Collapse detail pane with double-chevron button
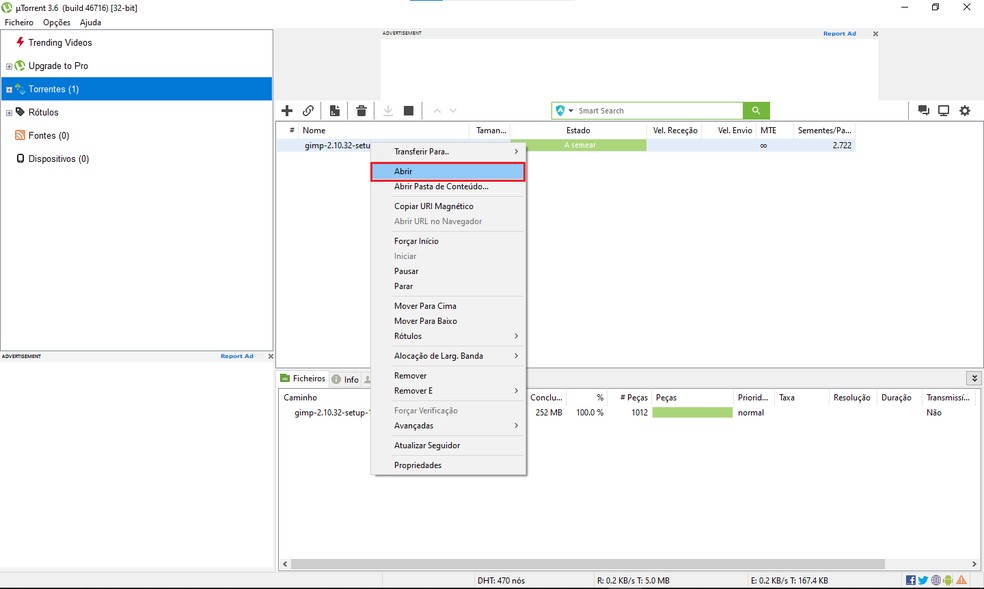The image size is (984, 589). (x=973, y=378)
